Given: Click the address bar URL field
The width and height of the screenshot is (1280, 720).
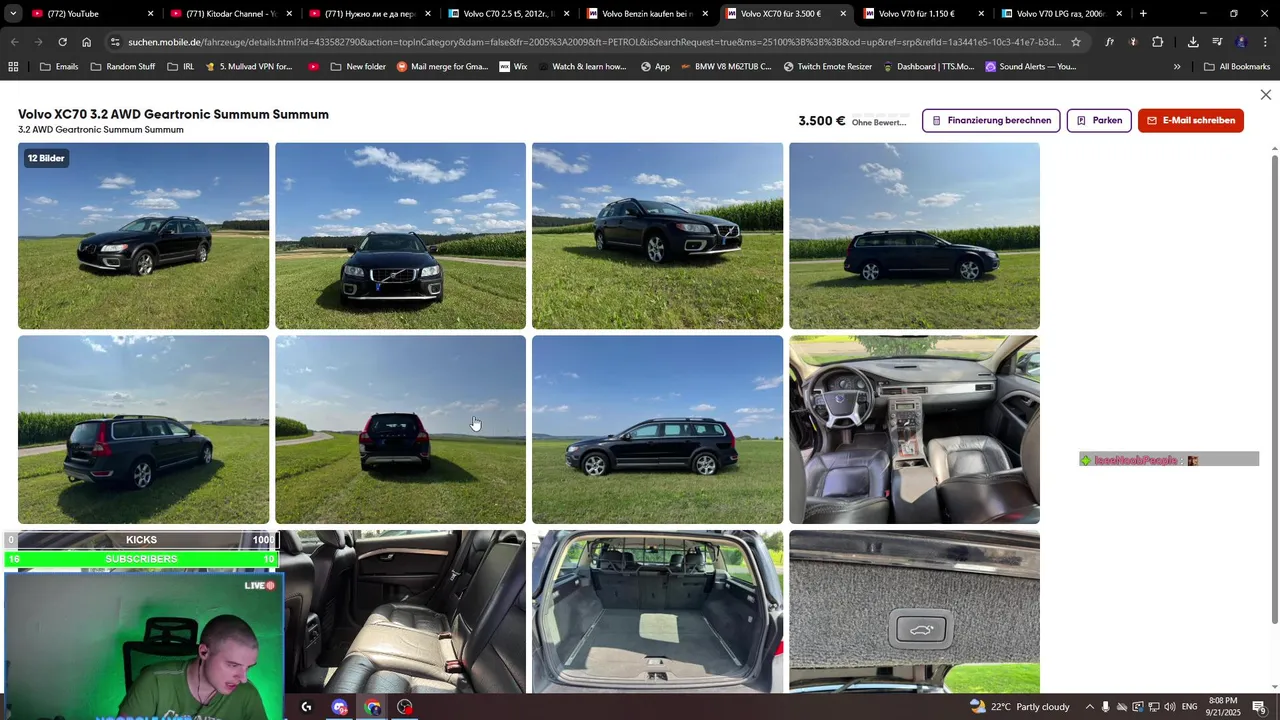Looking at the screenshot, I should pyautogui.click(x=593, y=42).
